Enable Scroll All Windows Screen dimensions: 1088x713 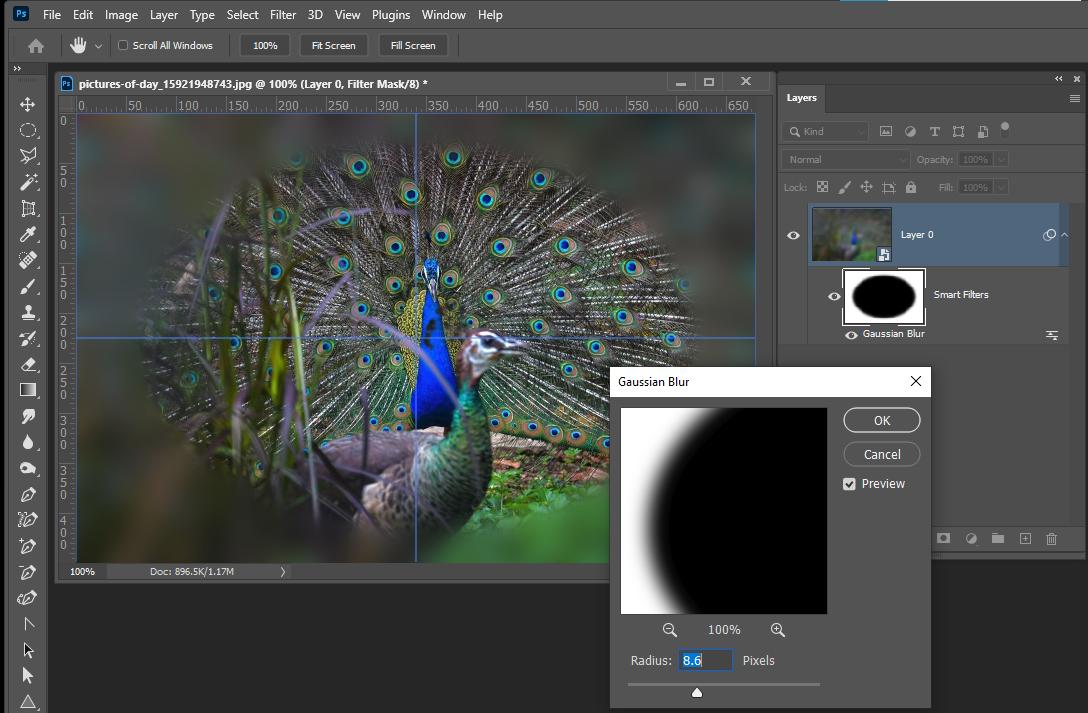tap(121, 45)
